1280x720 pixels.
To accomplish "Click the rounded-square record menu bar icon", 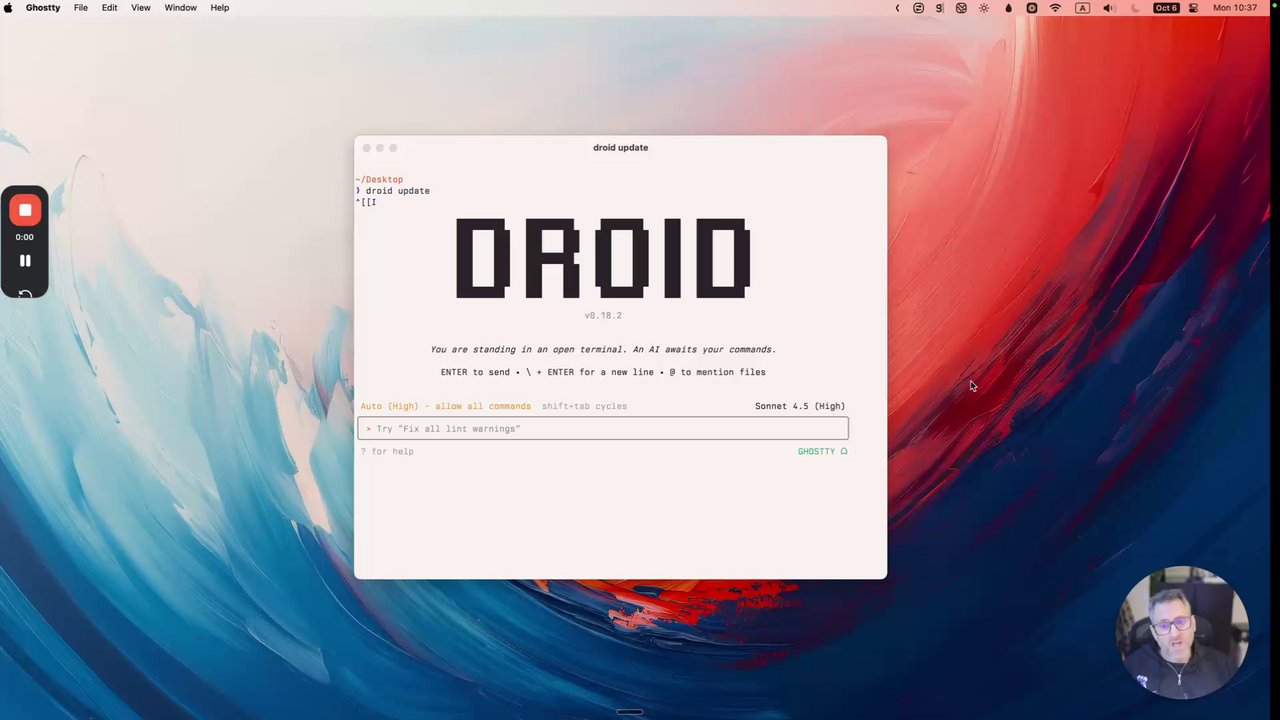I will [x=1032, y=8].
